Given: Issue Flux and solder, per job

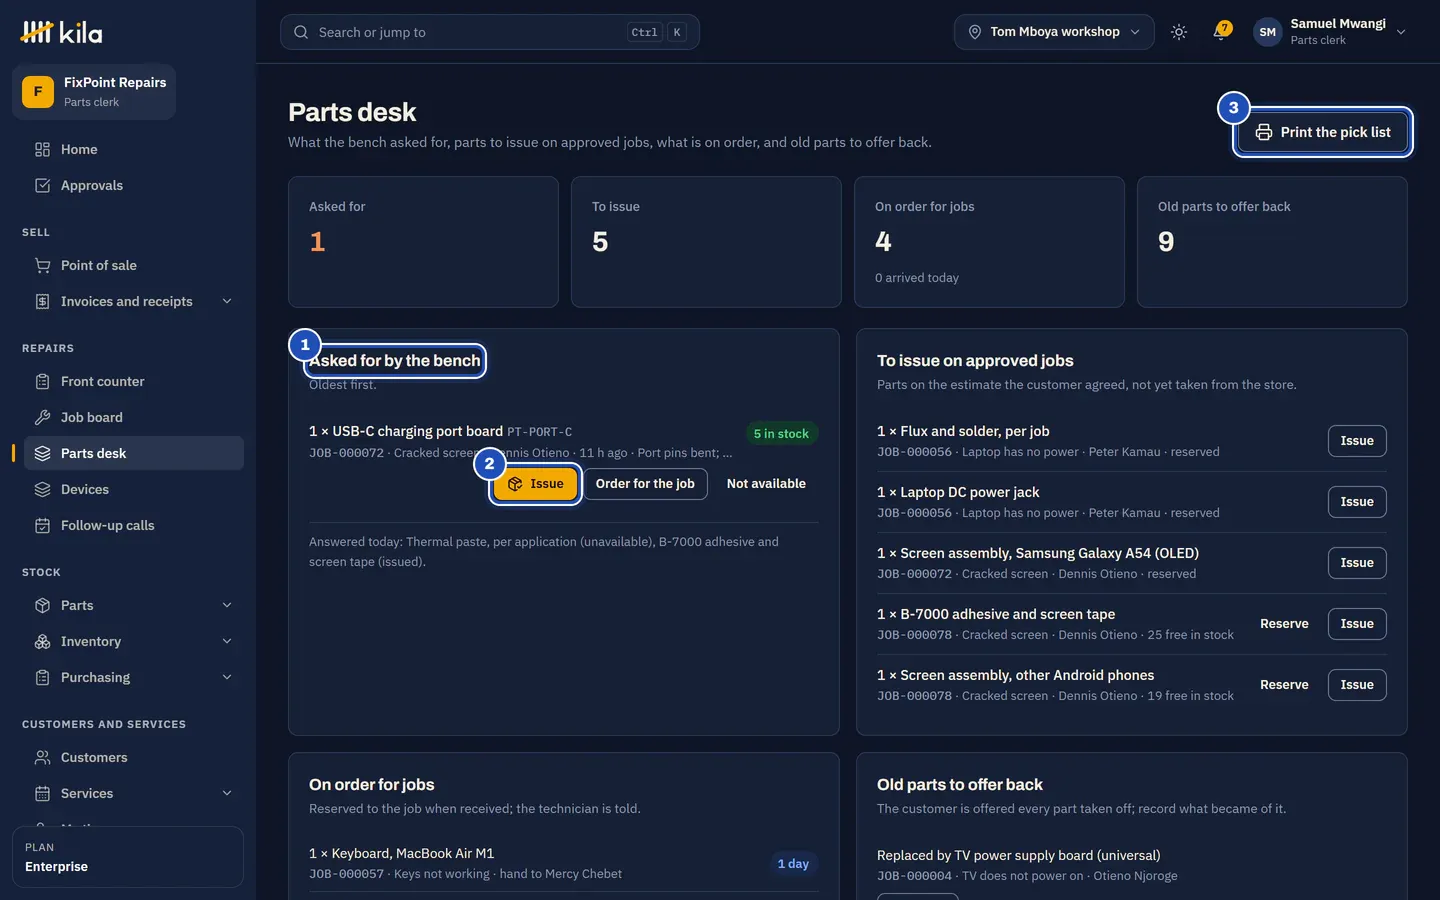Looking at the screenshot, I should tap(1357, 441).
